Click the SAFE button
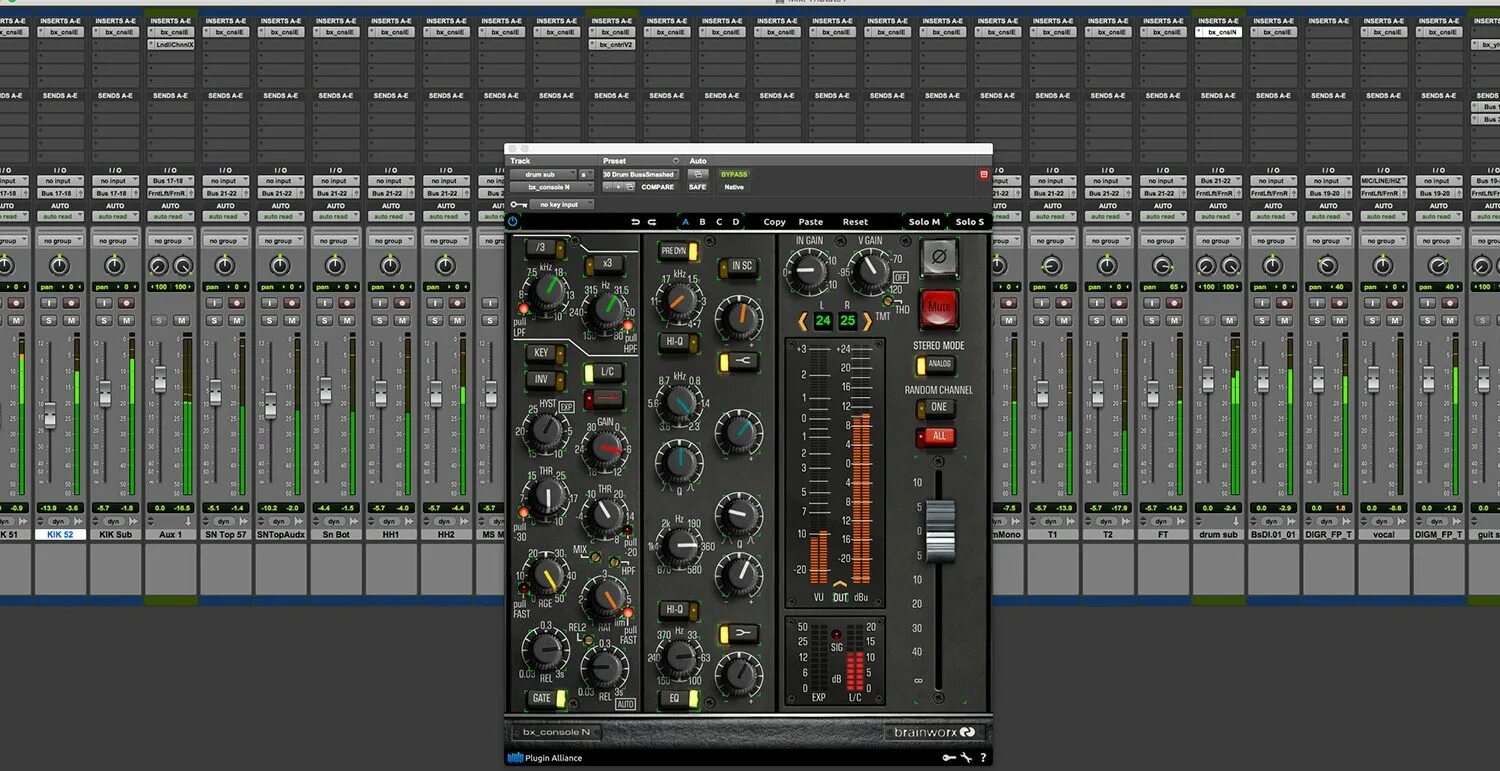Image resolution: width=1500 pixels, height=771 pixels. (x=697, y=187)
